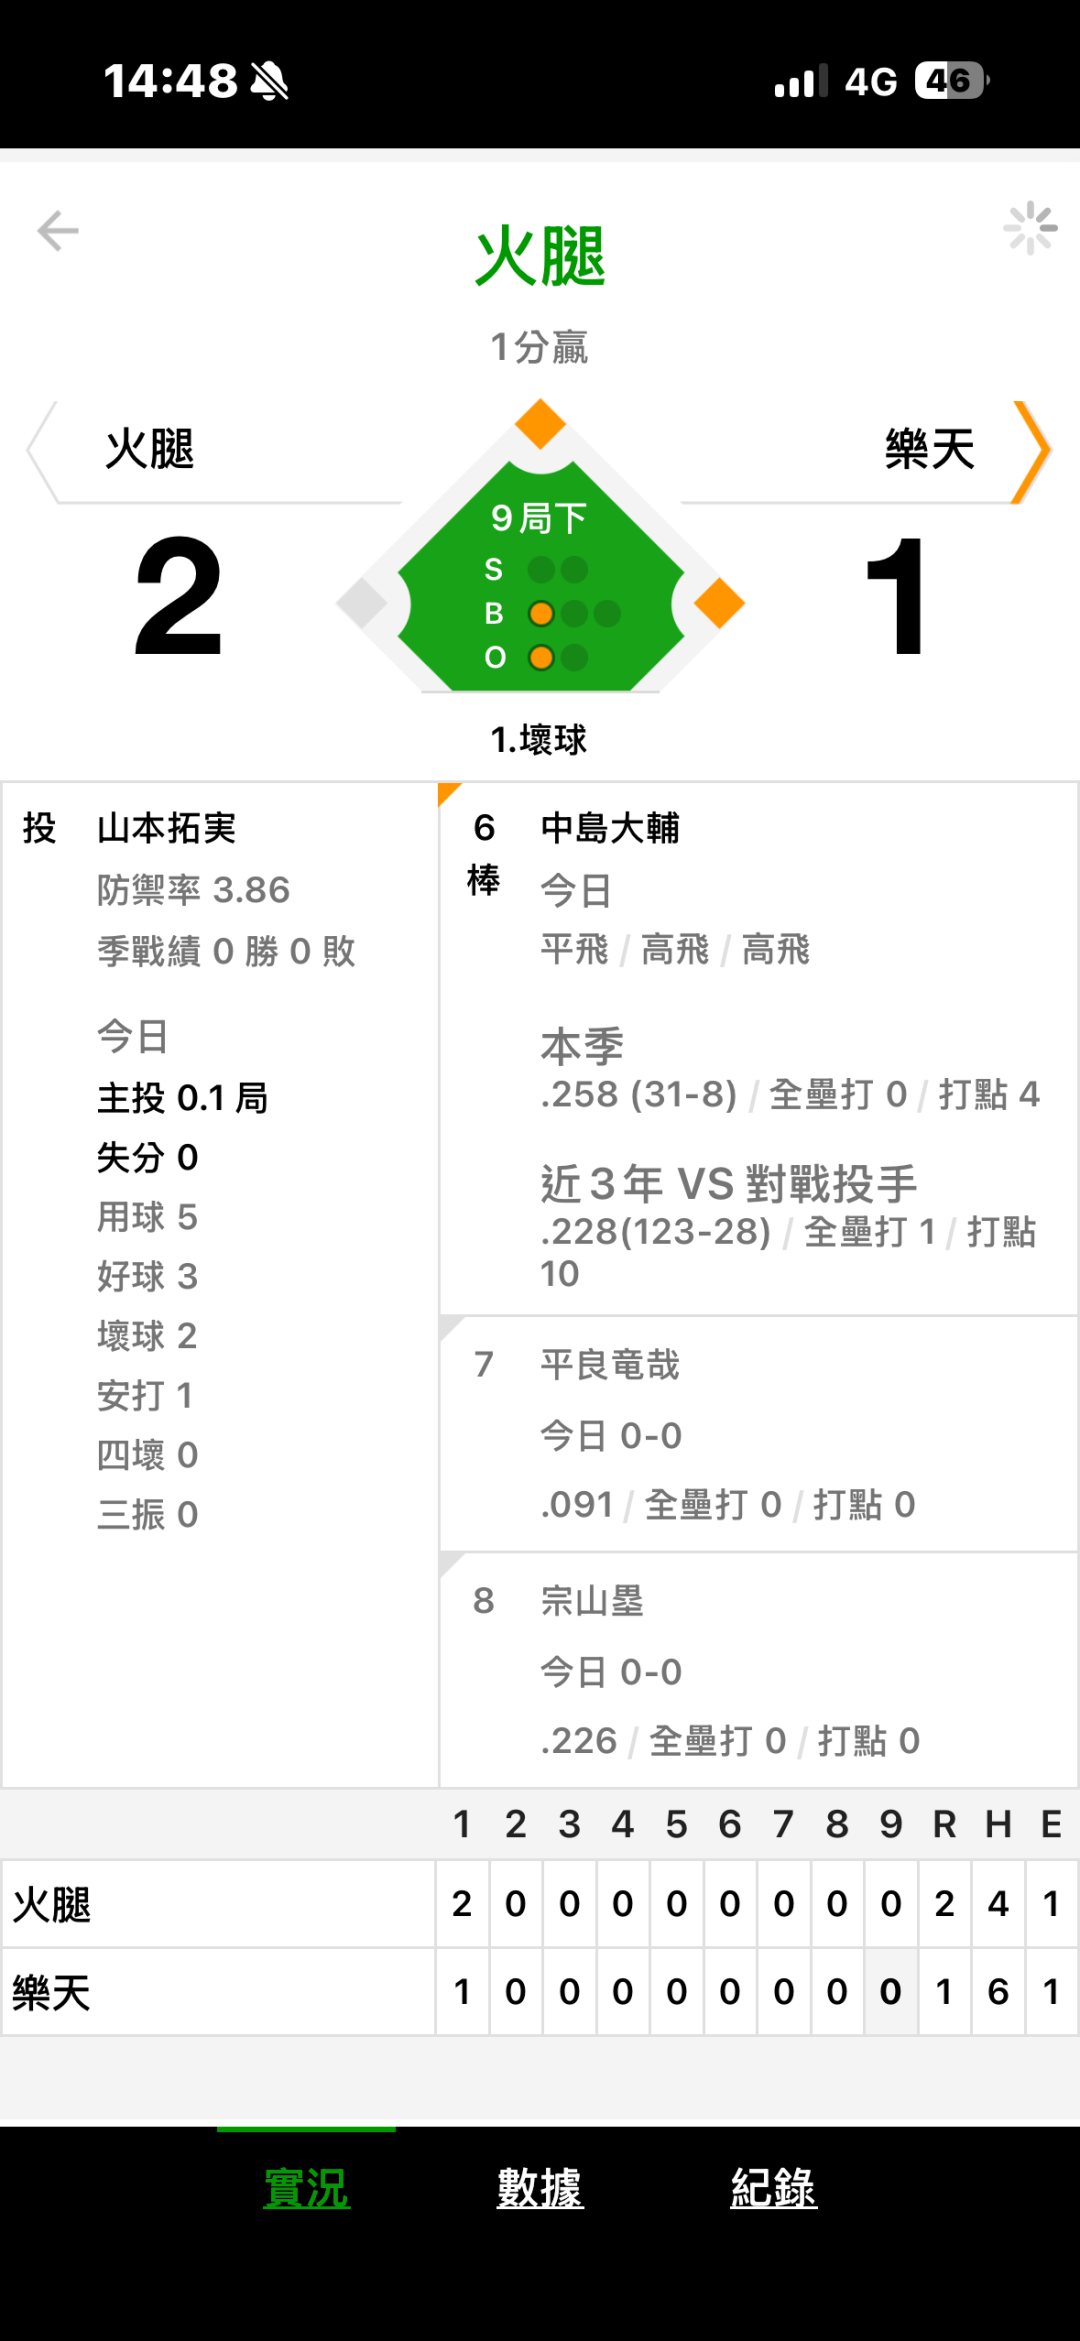Expand batter 8 宗山塁 details
This screenshot has width=1080, height=2341.
[758, 1670]
